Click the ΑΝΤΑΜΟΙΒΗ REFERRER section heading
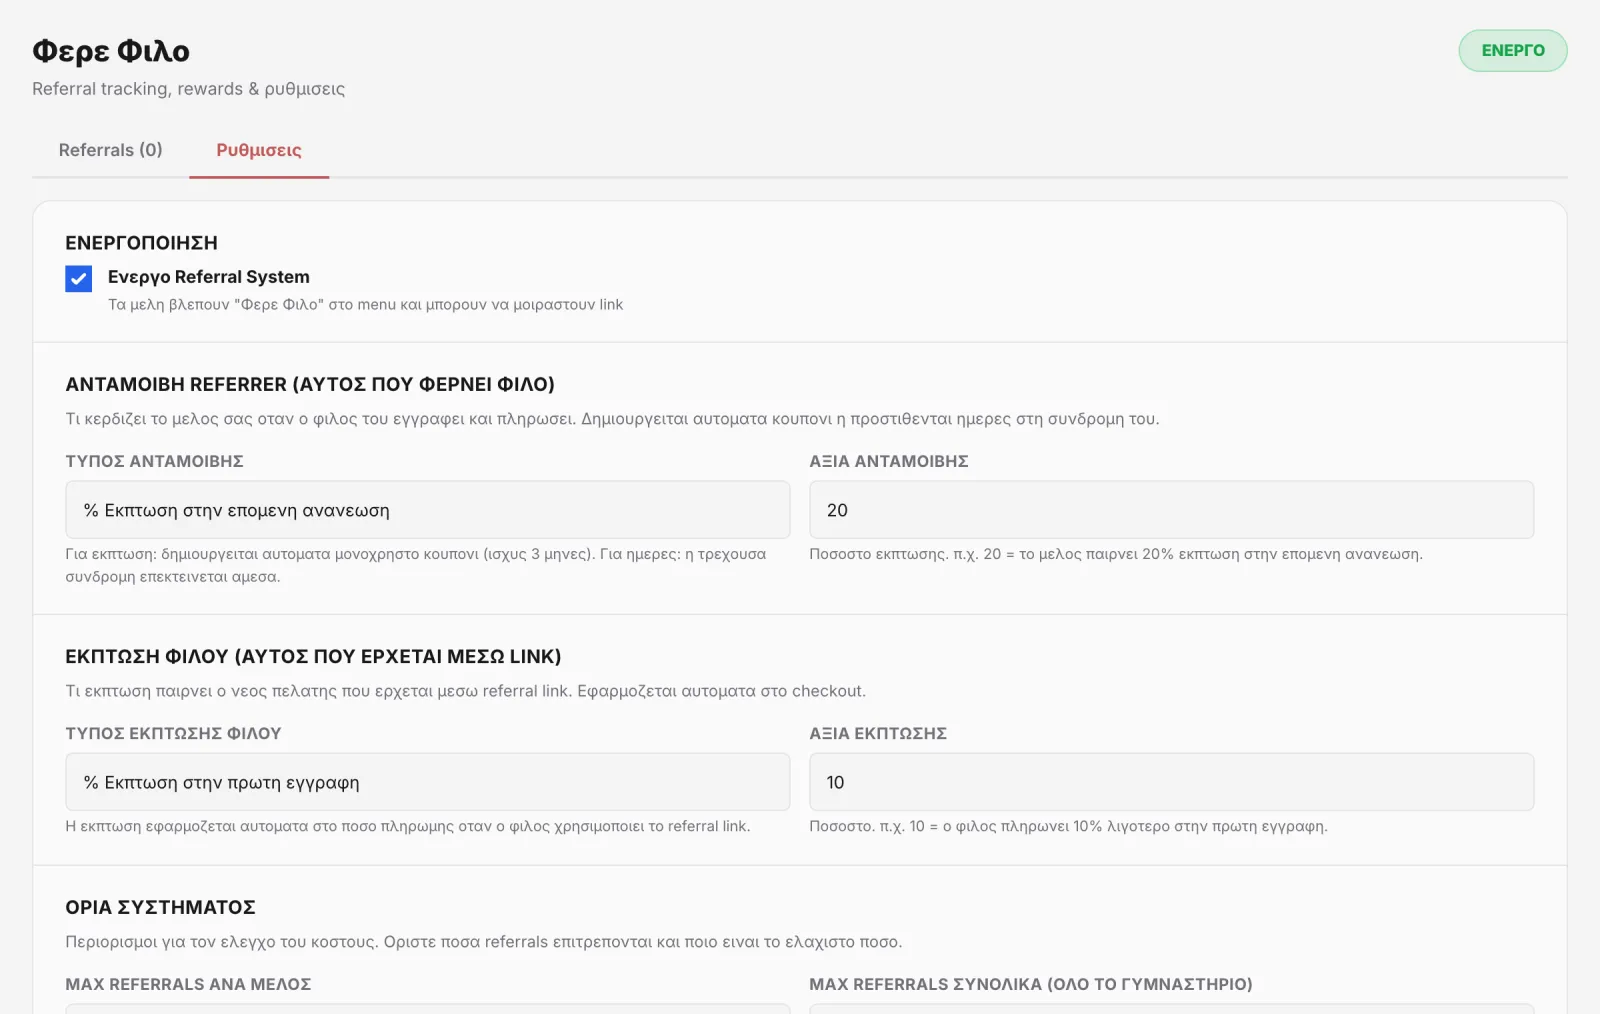This screenshot has width=1600, height=1014. pos(310,385)
